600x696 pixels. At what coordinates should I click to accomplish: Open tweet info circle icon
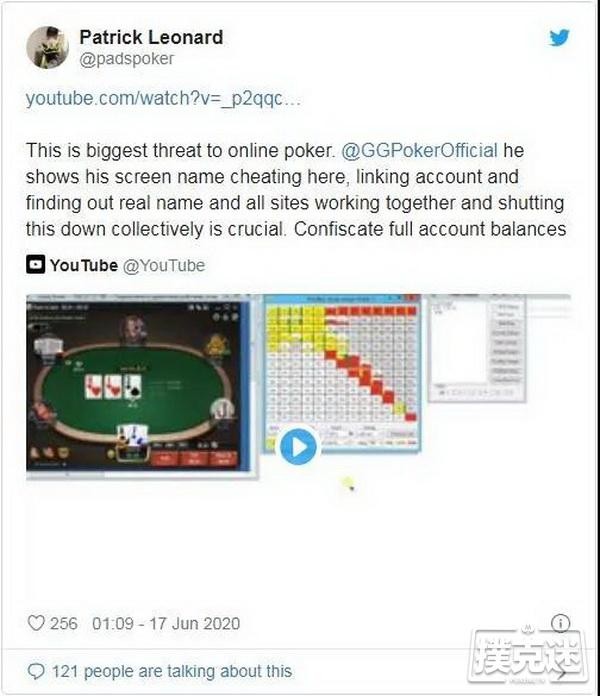point(561,623)
